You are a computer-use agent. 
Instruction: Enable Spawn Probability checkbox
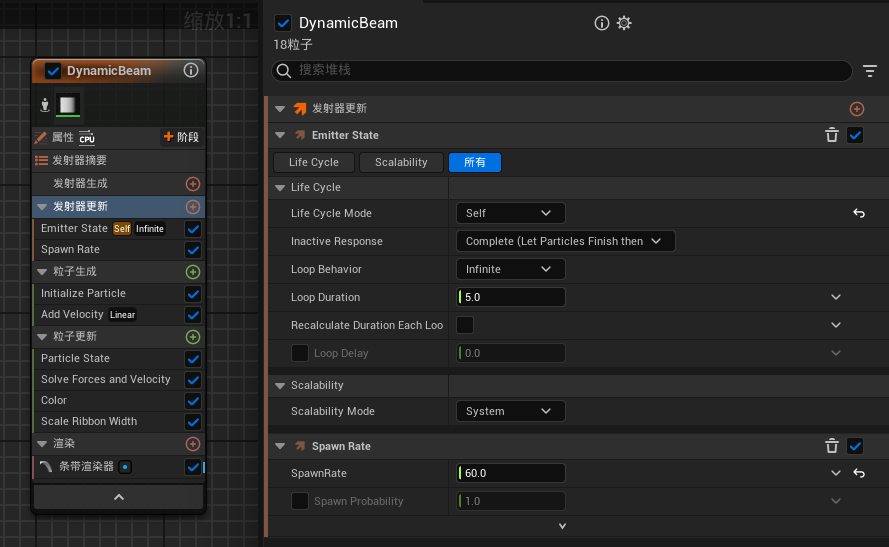tap(299, 501)
